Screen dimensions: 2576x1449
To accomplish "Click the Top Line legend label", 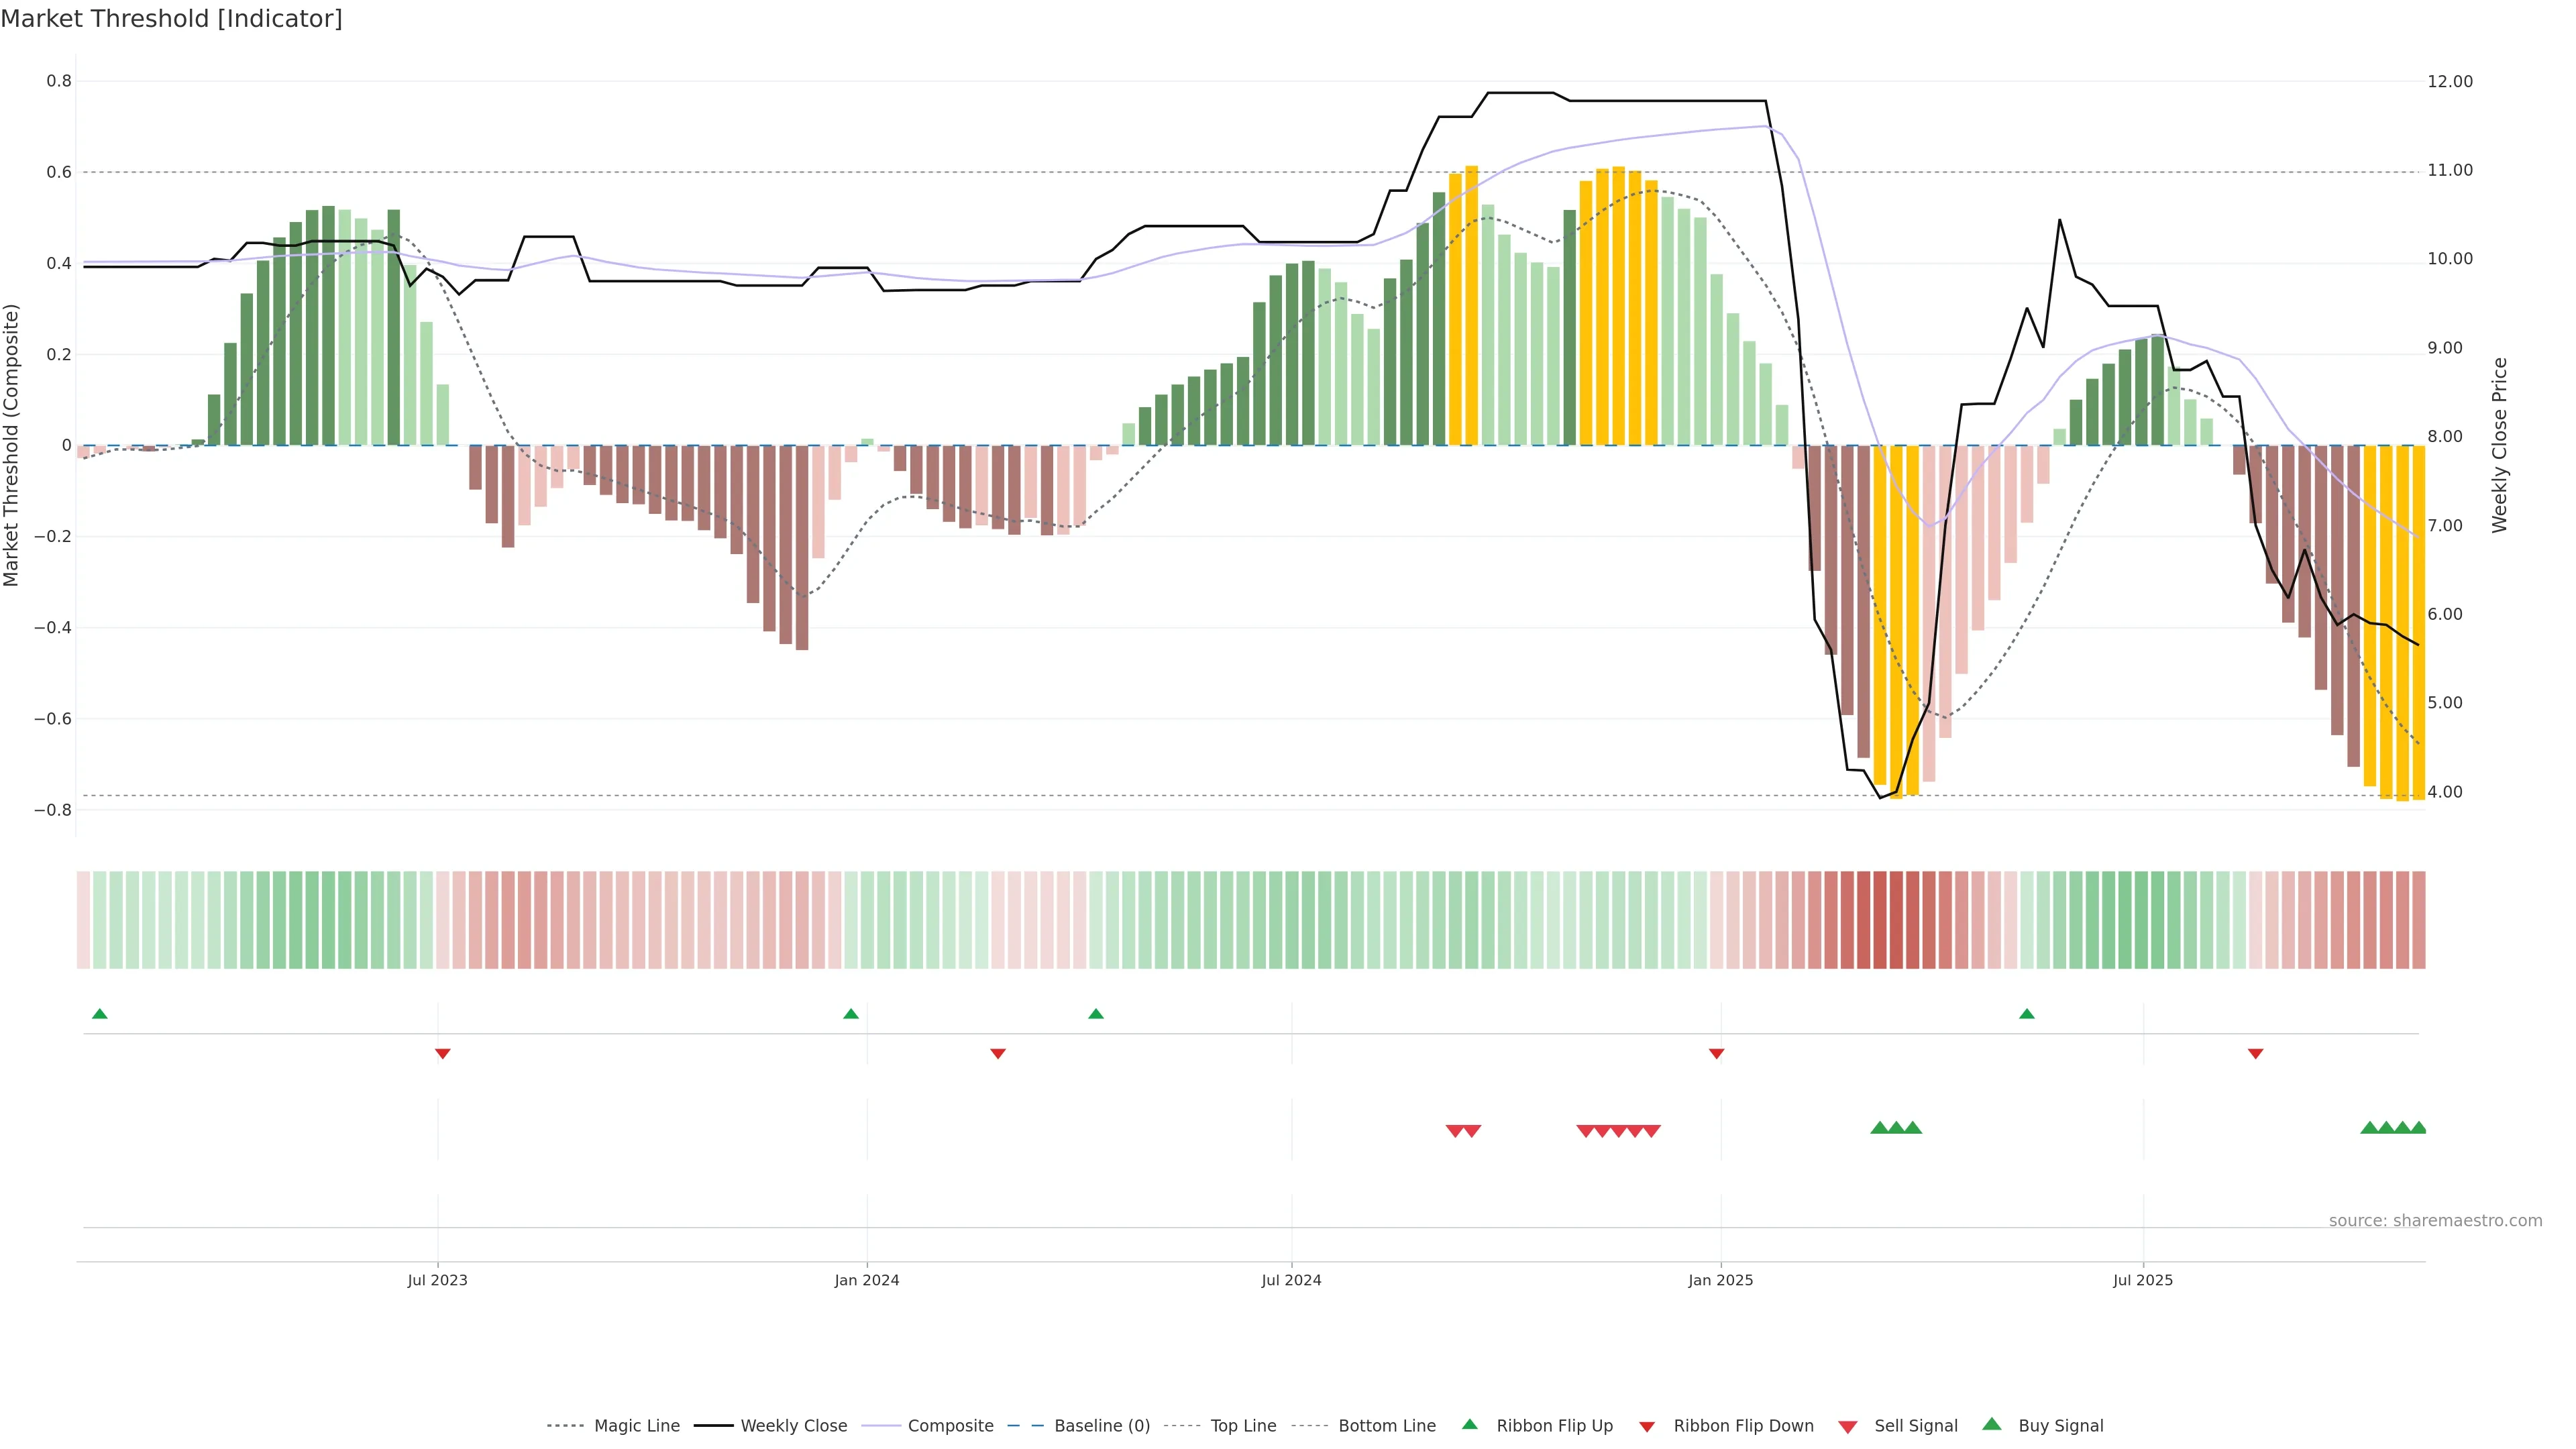I will 1243,1426.
